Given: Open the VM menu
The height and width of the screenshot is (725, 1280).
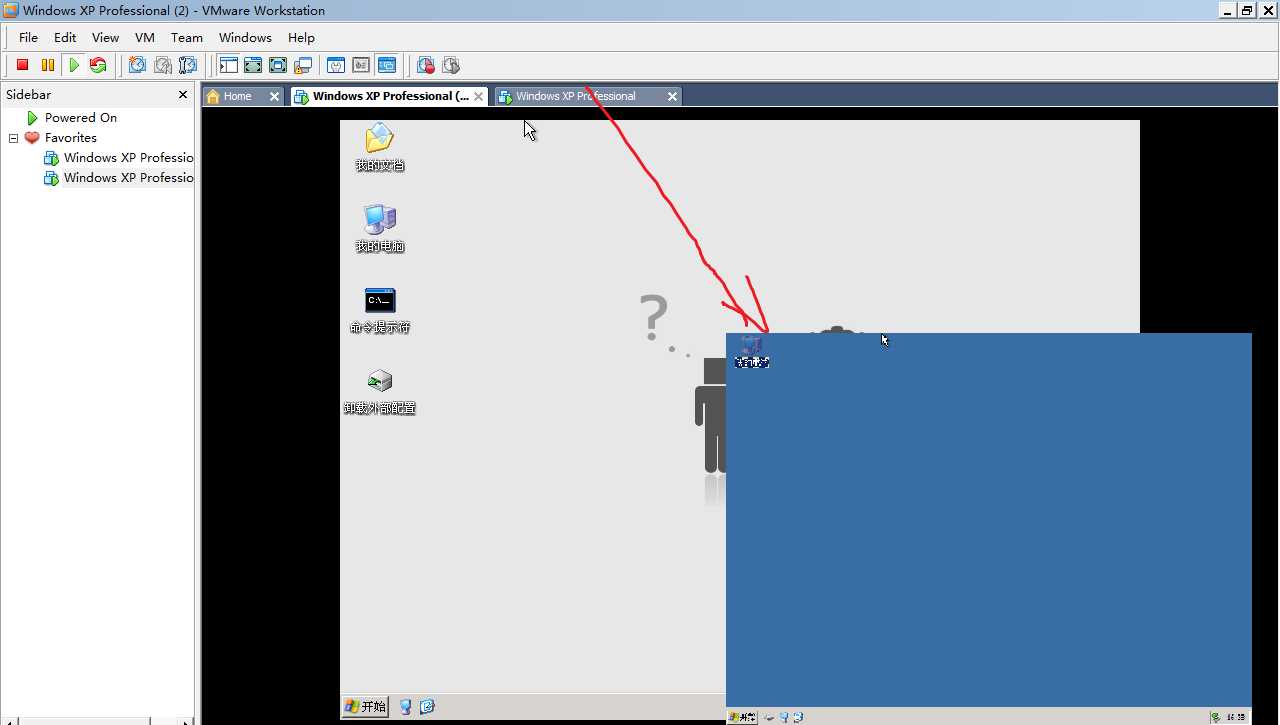Looking at the screenshot, I should click(145, 37).
